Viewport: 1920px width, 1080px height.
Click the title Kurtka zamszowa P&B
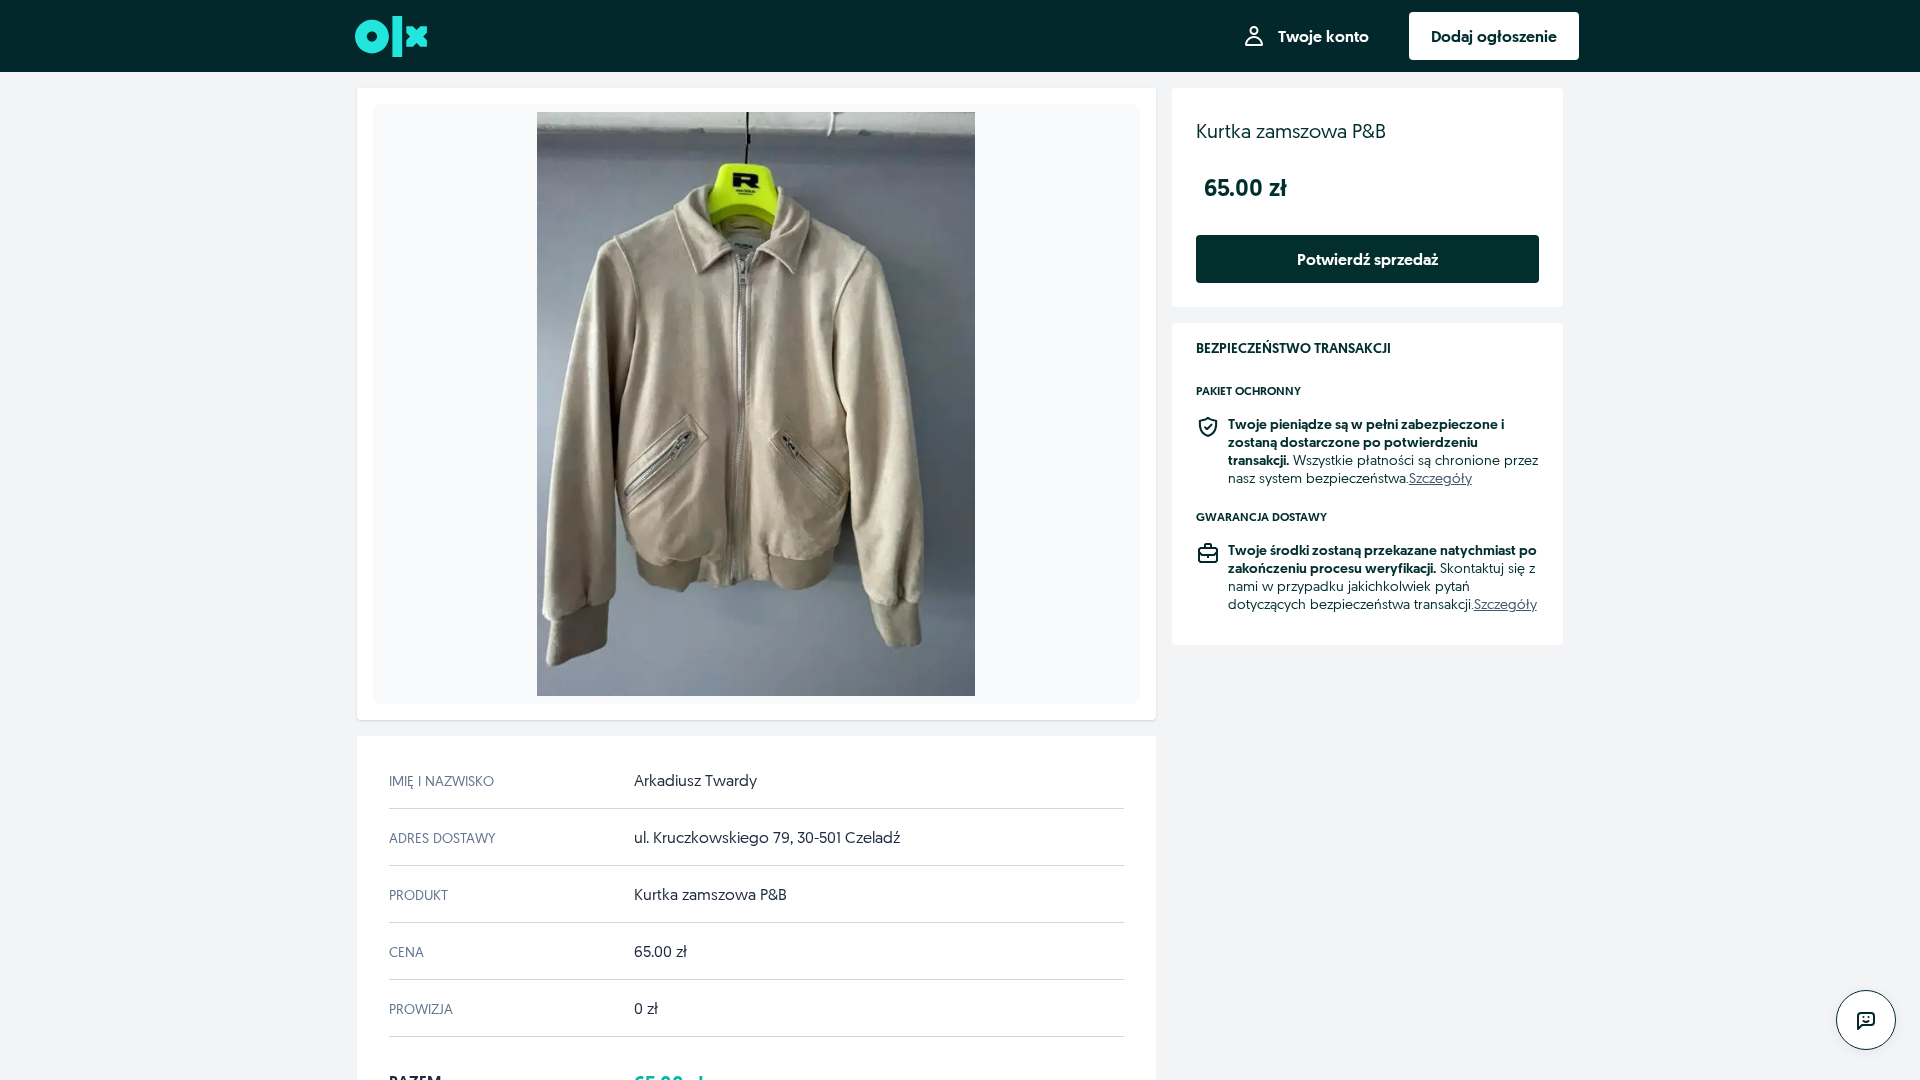pos(1291,131)
